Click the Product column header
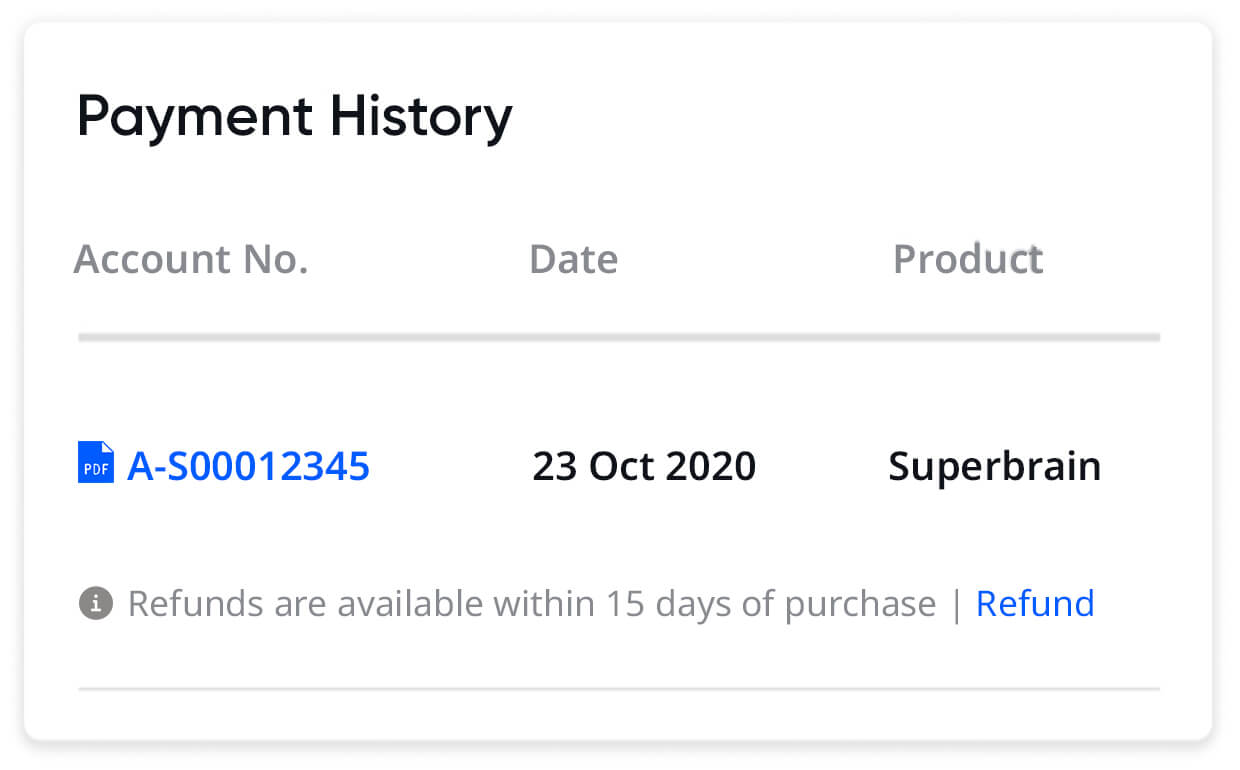This screenshot has height=770, width=1240. 967,260
